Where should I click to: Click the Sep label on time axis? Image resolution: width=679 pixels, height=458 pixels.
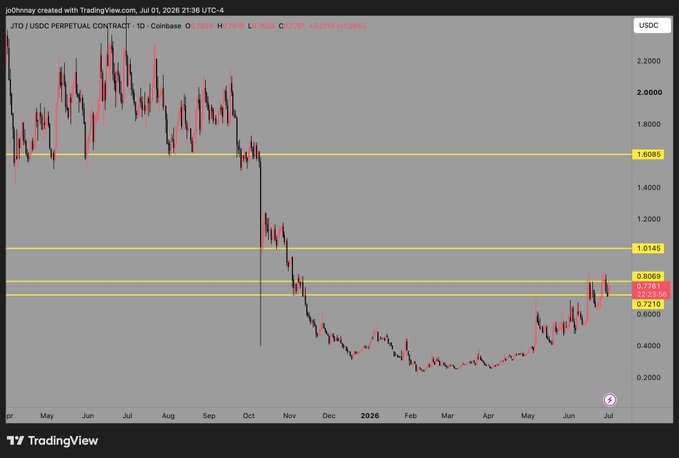(209, 416)
